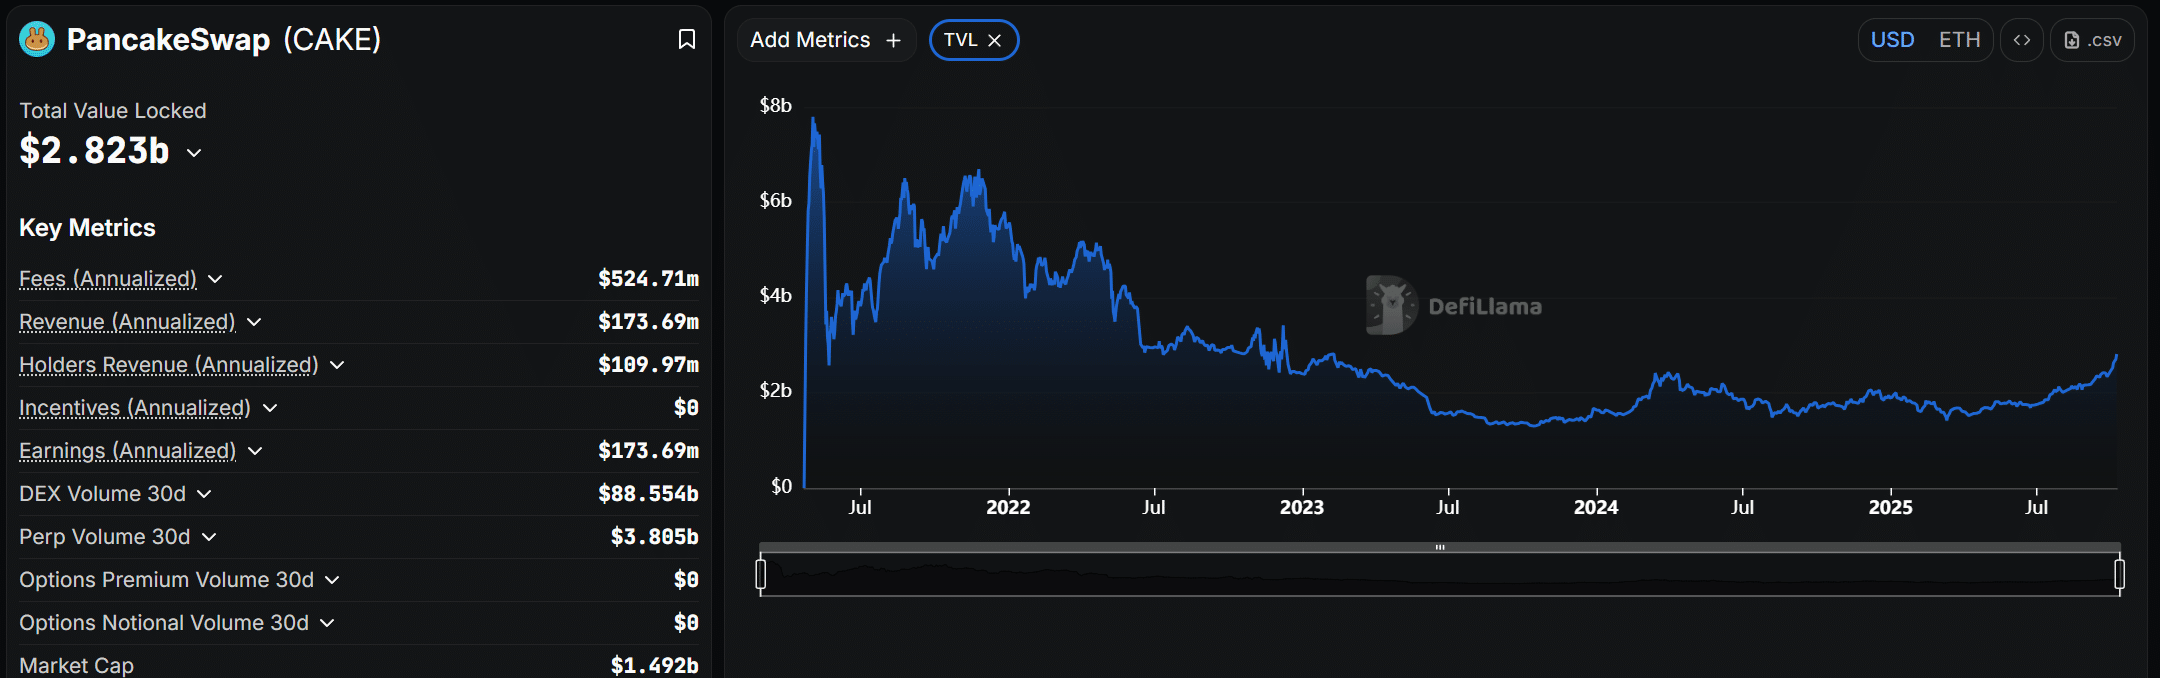This screenshot has height=678, width=2160.
Task: Remove the TVL metric with X
Action: point(995,40)
